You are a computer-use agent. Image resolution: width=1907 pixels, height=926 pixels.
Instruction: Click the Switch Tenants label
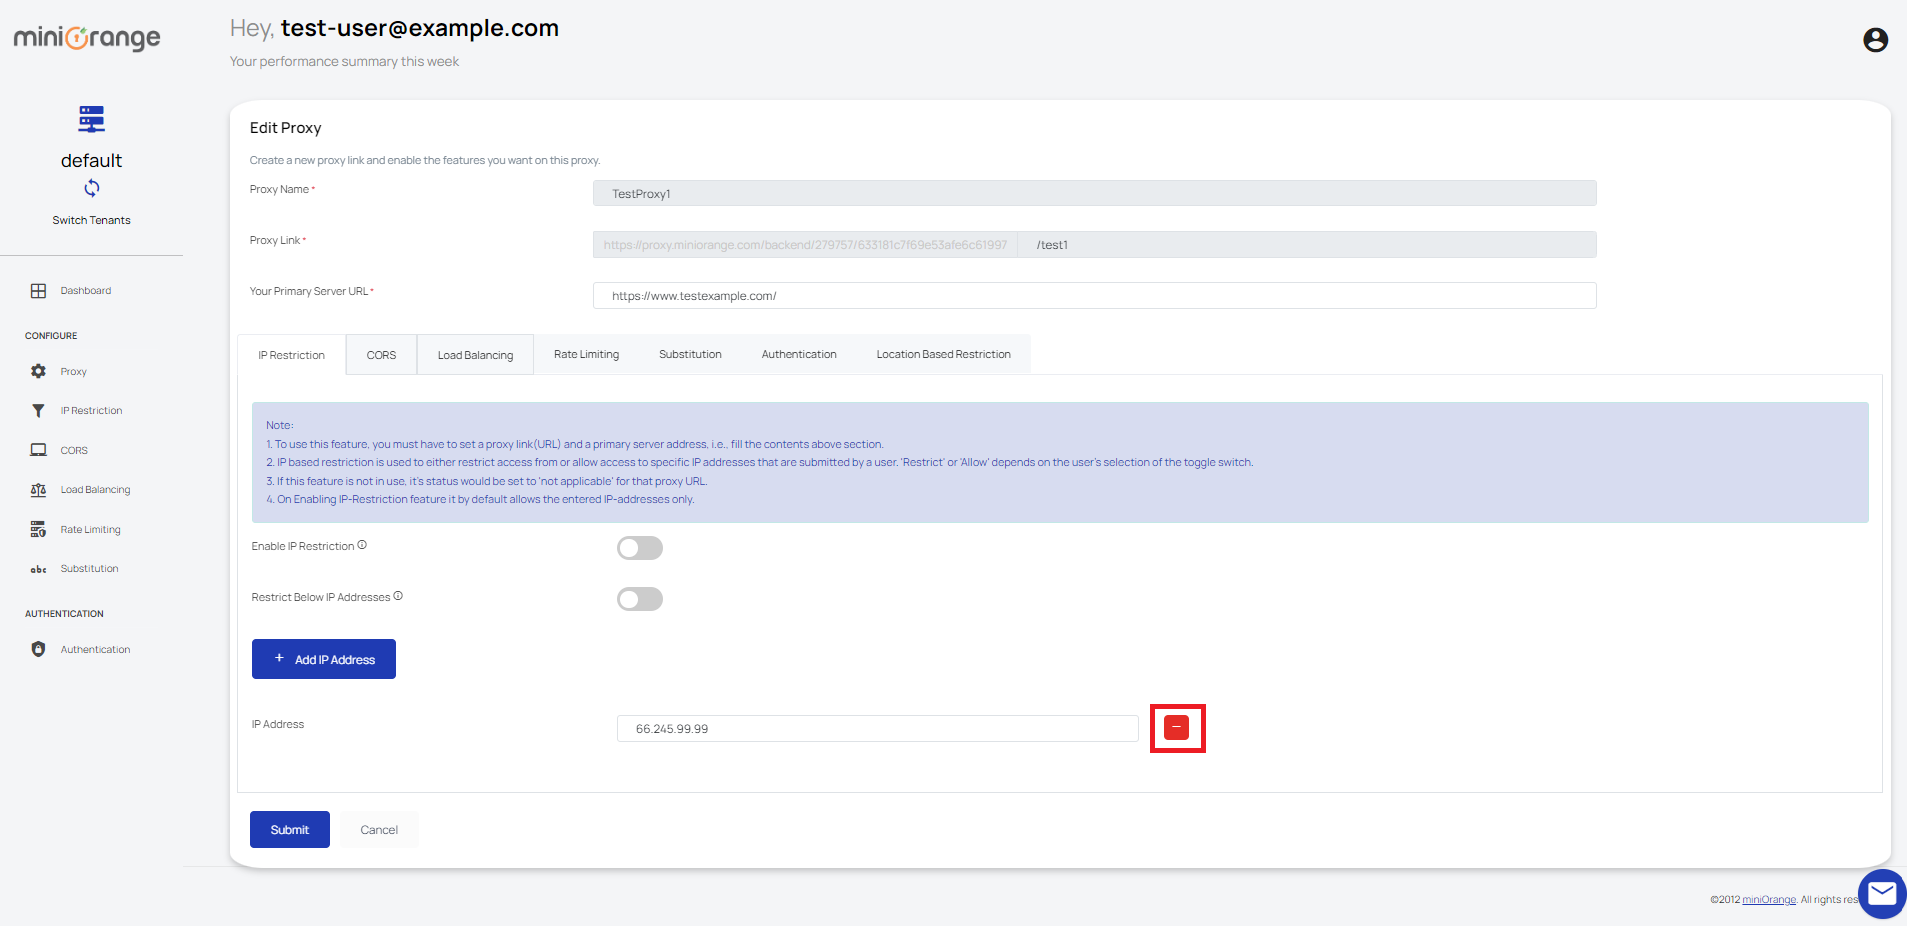coord(91,220)
